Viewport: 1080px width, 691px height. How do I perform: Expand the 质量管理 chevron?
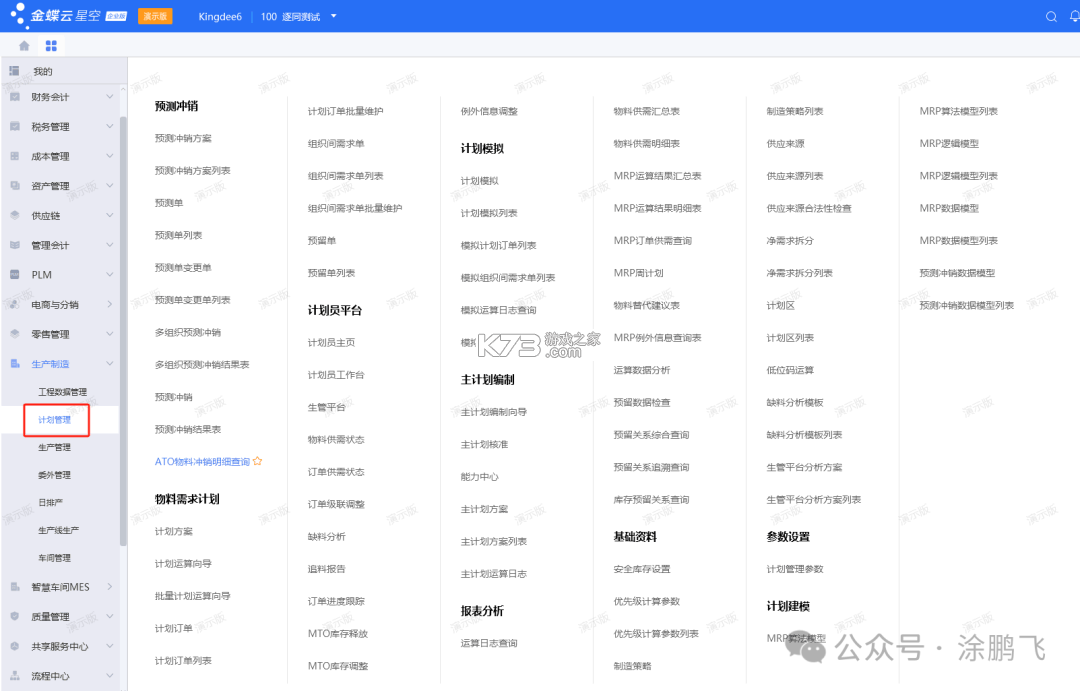point(110,616)
